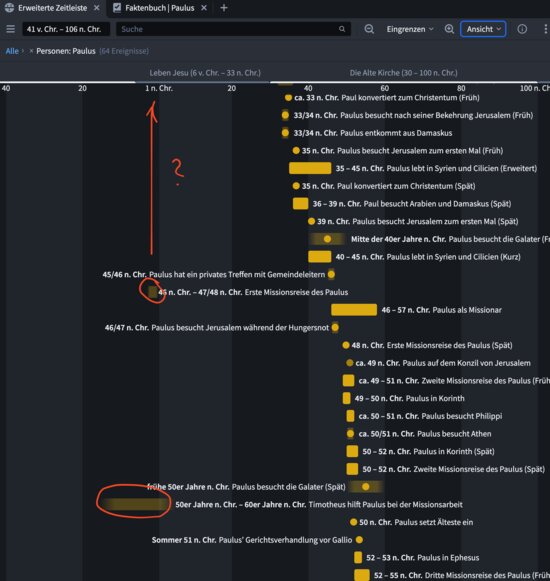
Task: Open the Ansicht dropdown menu
Action: [x=483, y=29]
